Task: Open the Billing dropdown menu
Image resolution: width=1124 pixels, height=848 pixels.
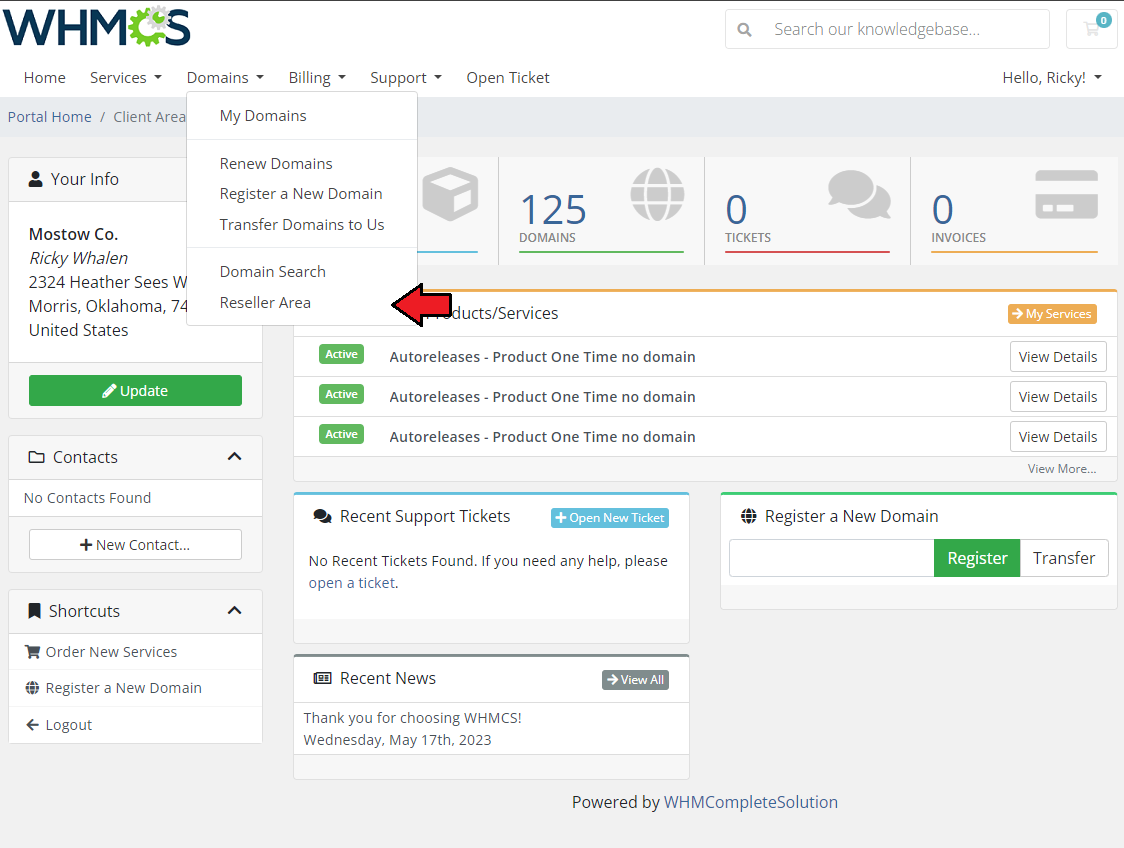Action: pyautogui.click(x=317, y=77)
